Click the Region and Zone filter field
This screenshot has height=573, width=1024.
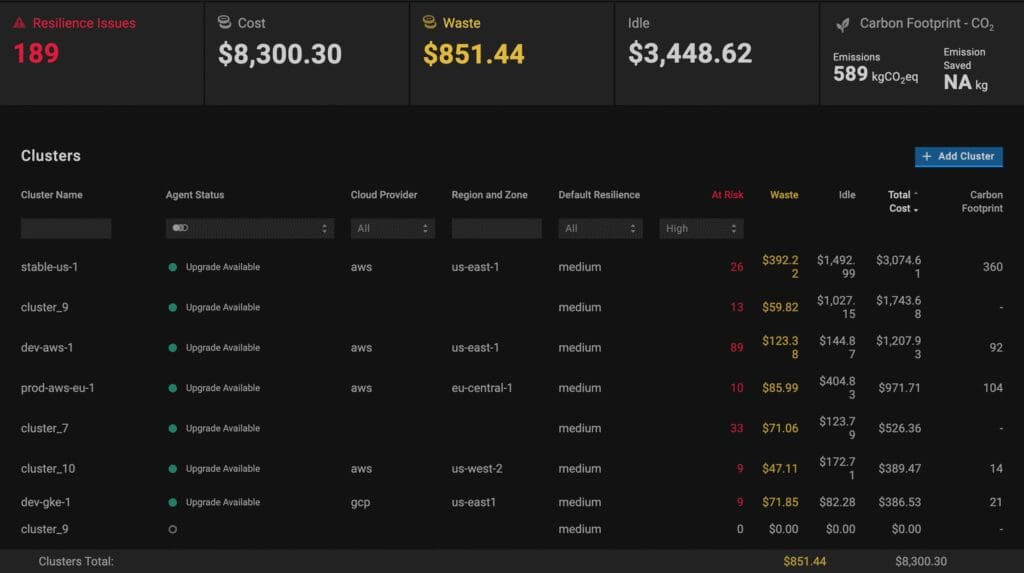pos(496,228)
